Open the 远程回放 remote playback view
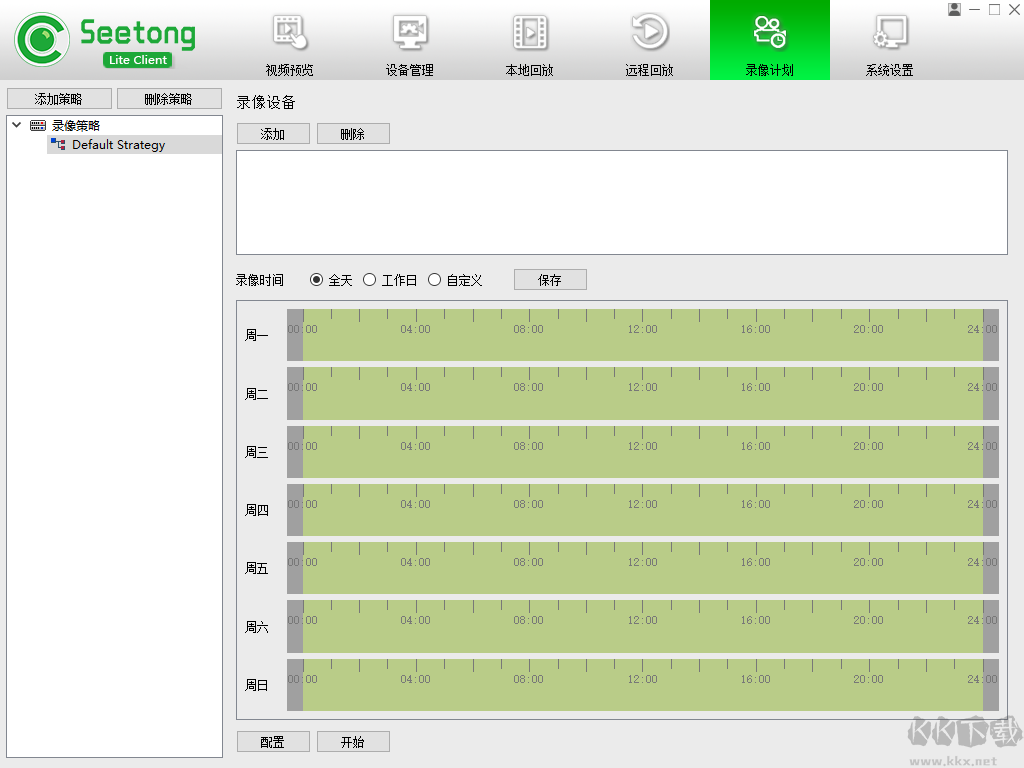 pyautogui.click(x=649, y=40)
